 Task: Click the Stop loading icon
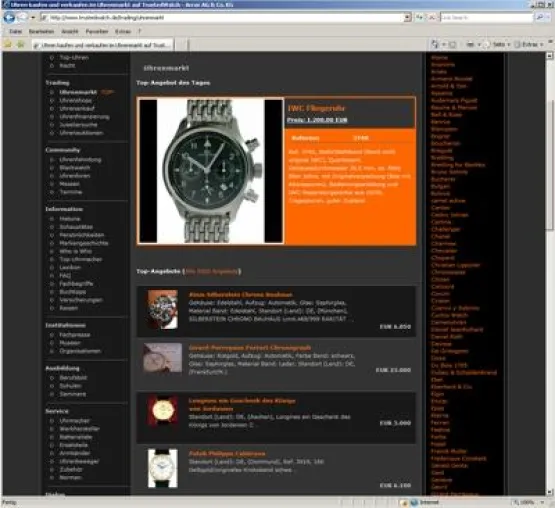click(x=432, y=17)
